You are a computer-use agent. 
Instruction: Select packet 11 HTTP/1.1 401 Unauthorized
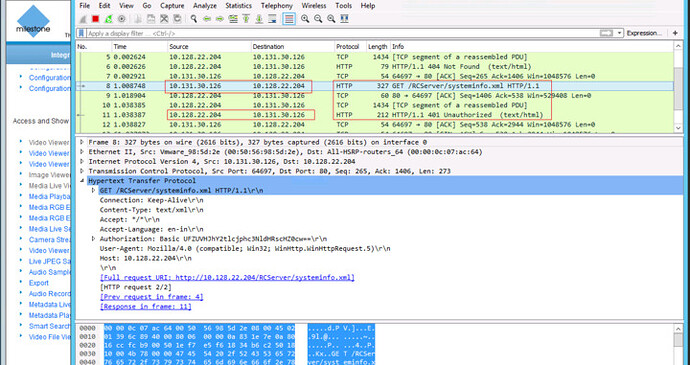pos(374,115)
